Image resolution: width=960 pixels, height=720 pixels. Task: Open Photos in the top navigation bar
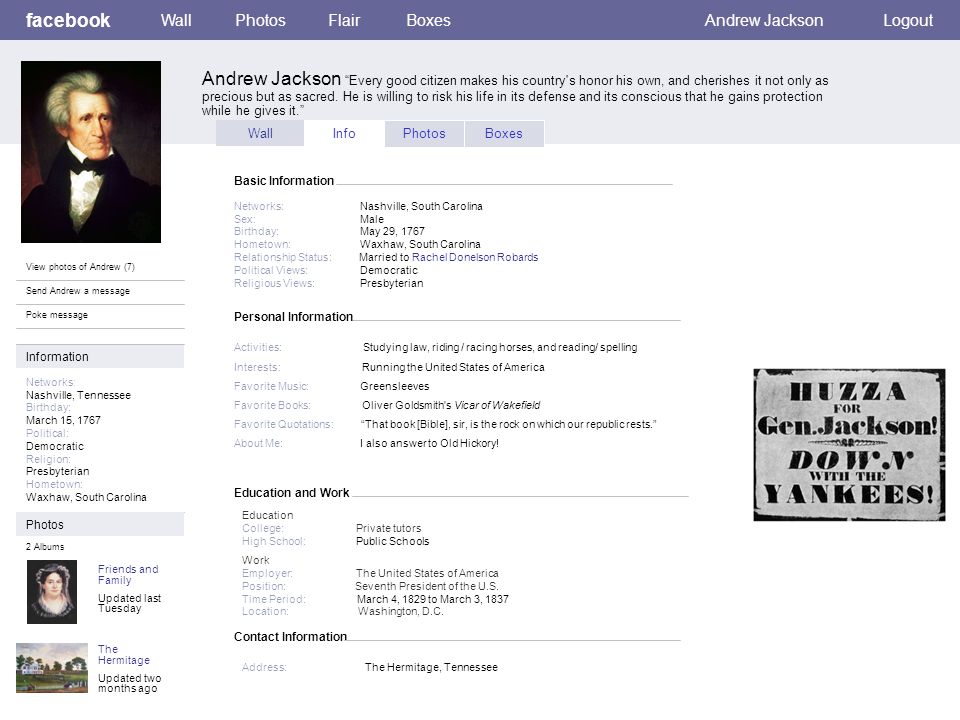260,20
